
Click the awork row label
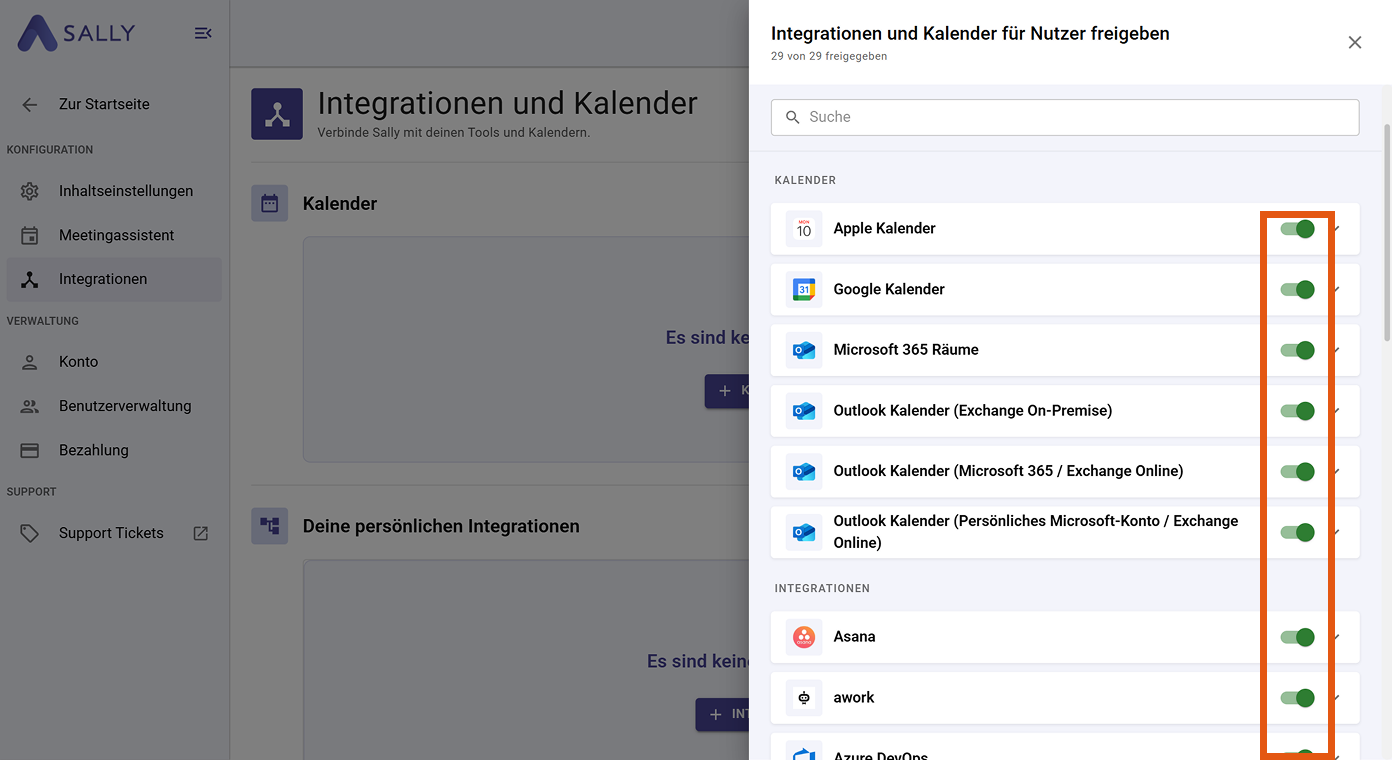[854, 697]
